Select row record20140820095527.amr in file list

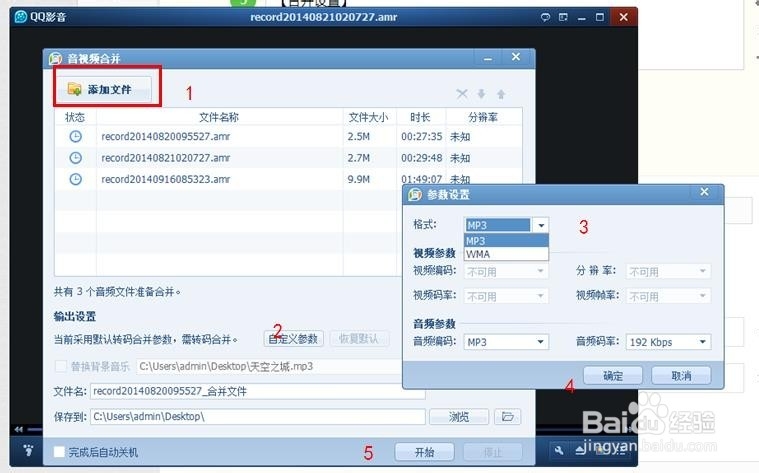pyautogui.click(x=288, y=137)
